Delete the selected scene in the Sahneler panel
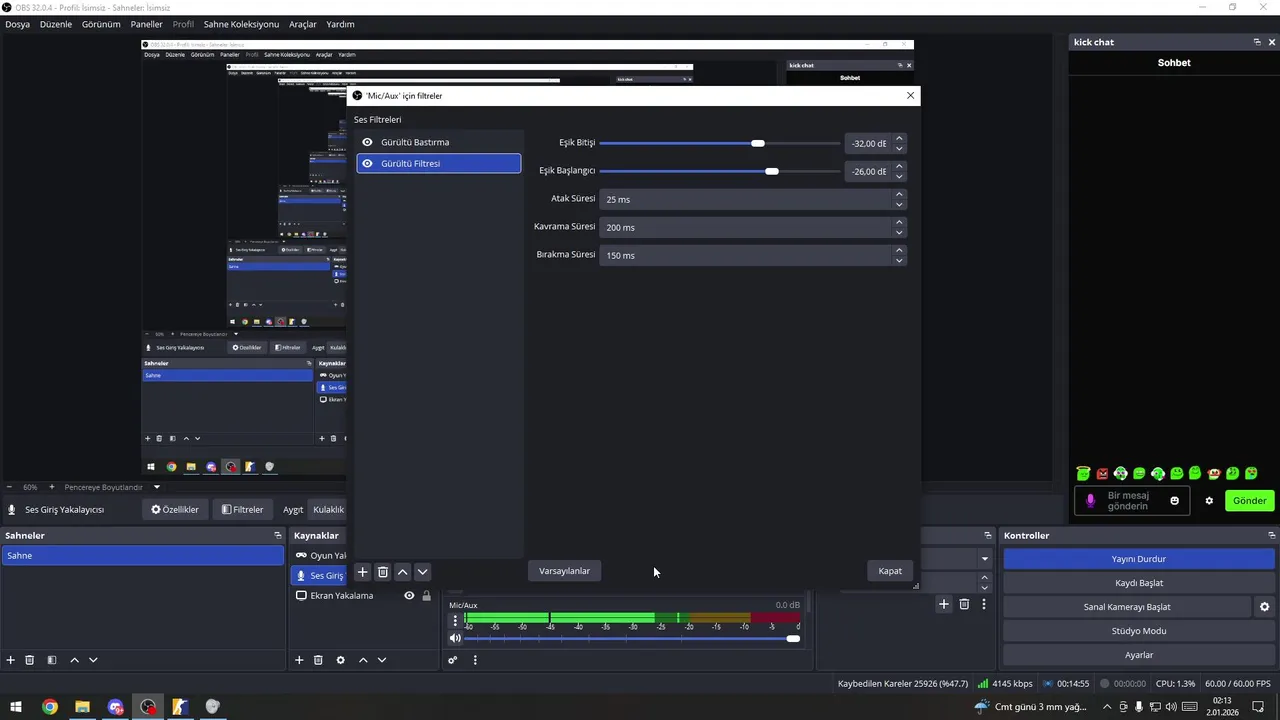1280x720 pixels. click(x=30, y=660)
